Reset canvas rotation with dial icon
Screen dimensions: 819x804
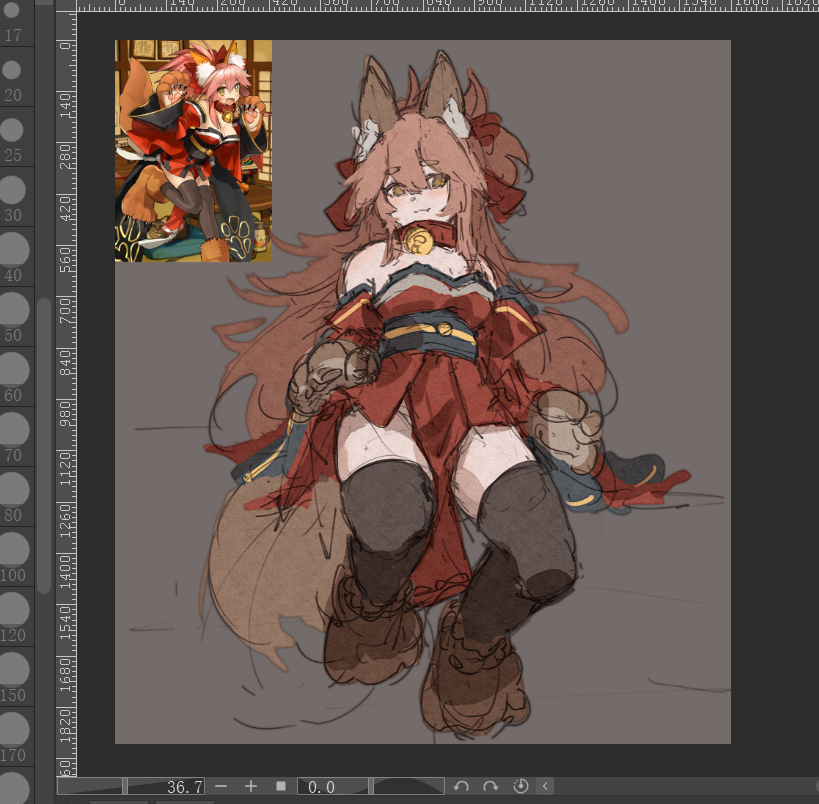pyautogui.click(x=521, y=786)
